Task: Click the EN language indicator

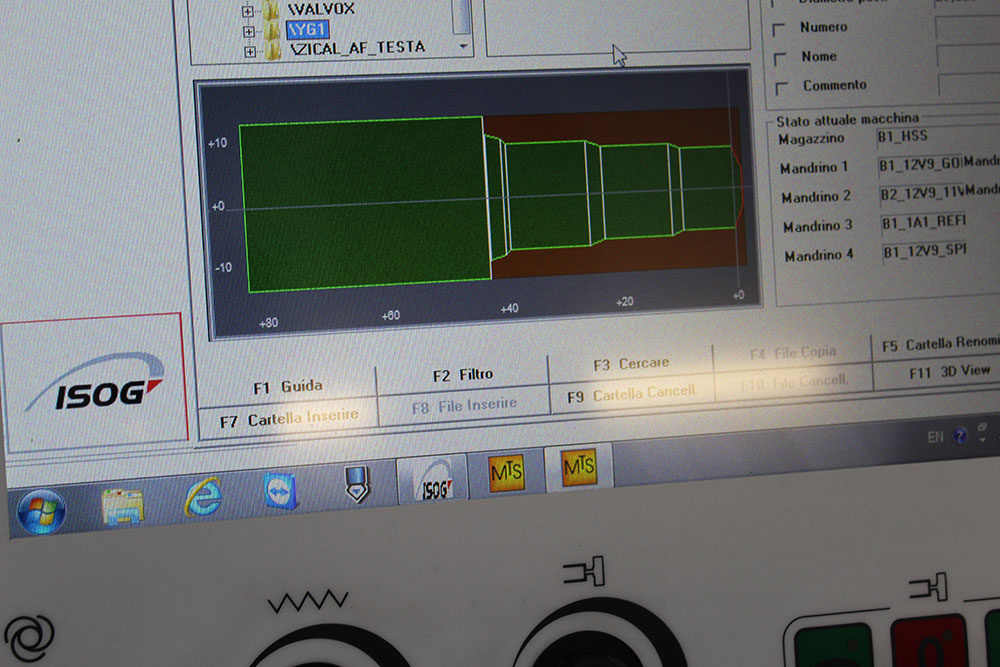Action: pos(936,437)
